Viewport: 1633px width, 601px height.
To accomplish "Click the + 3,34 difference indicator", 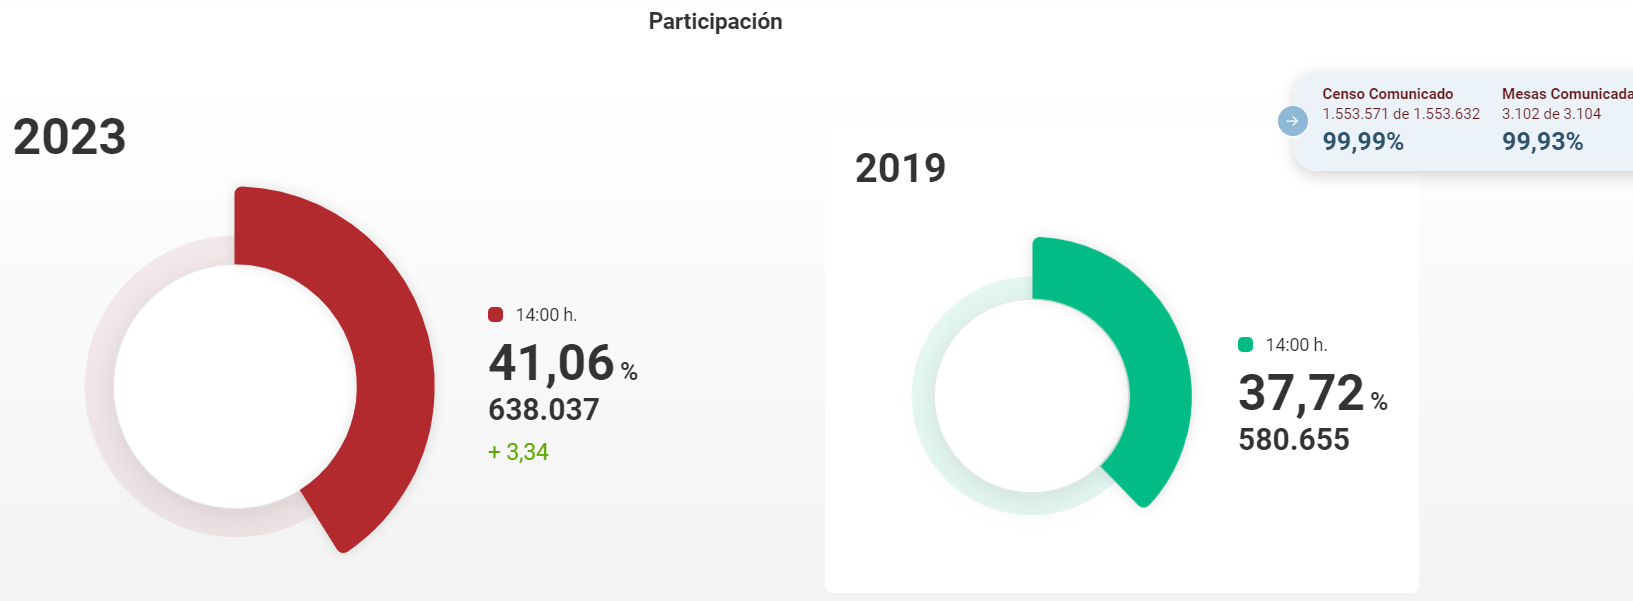I will (x=518, y=452).
